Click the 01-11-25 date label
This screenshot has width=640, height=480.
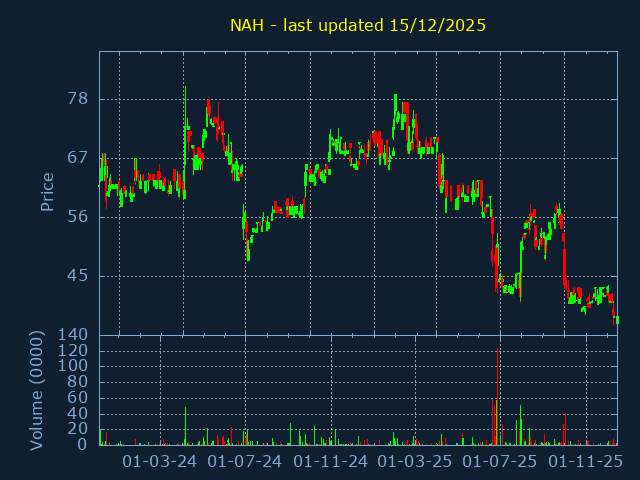[586, 462]
